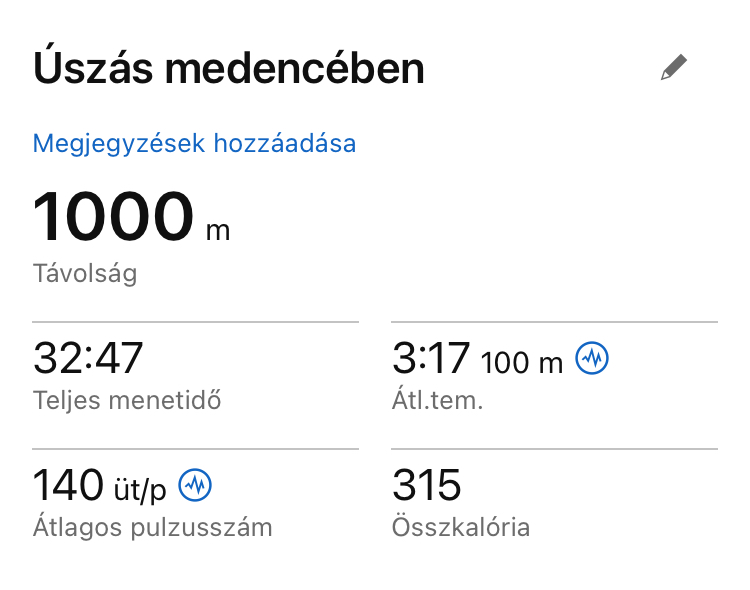Click the 100 m pace unit text
This screenshot has height=590, width=750.
click(x=522, y=362)
